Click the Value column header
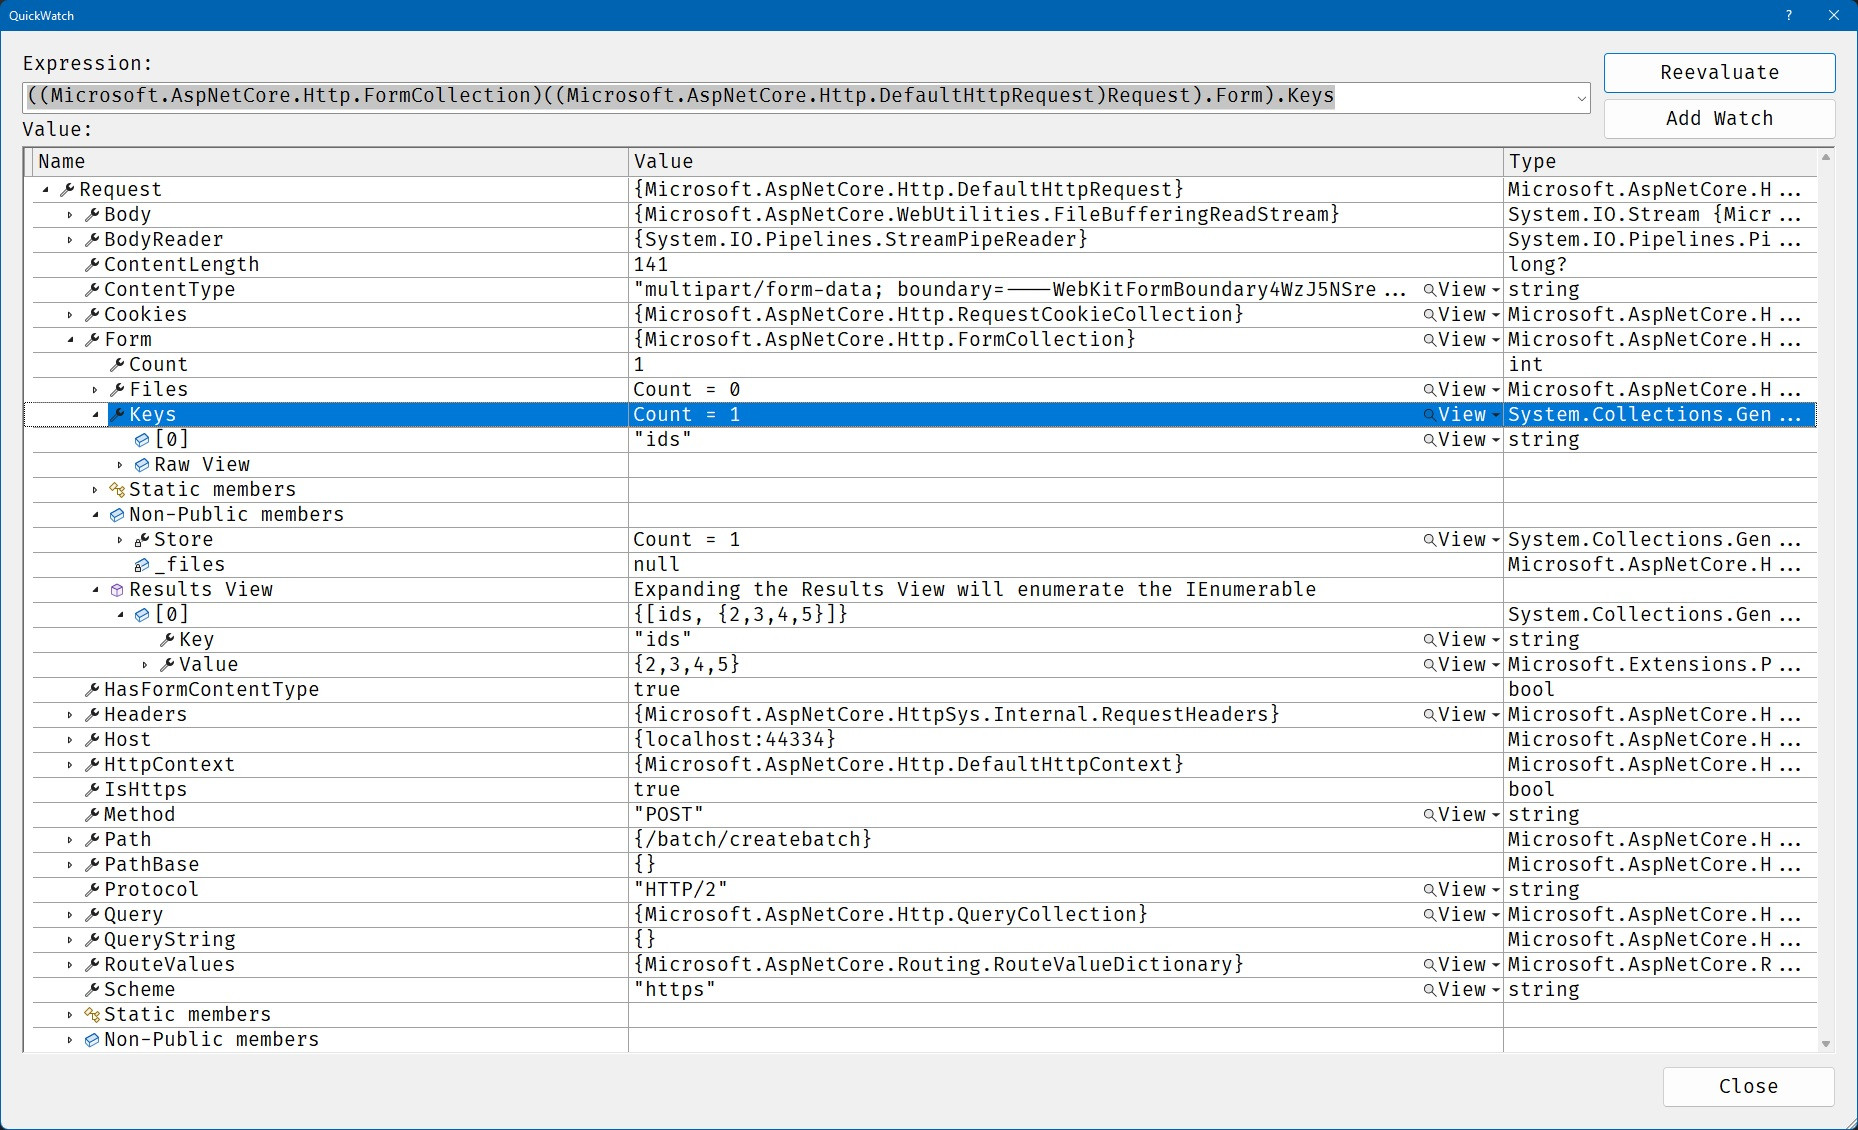Screen dimensions: 1858x1130 pyautogui.click(x=1066, y=162)
